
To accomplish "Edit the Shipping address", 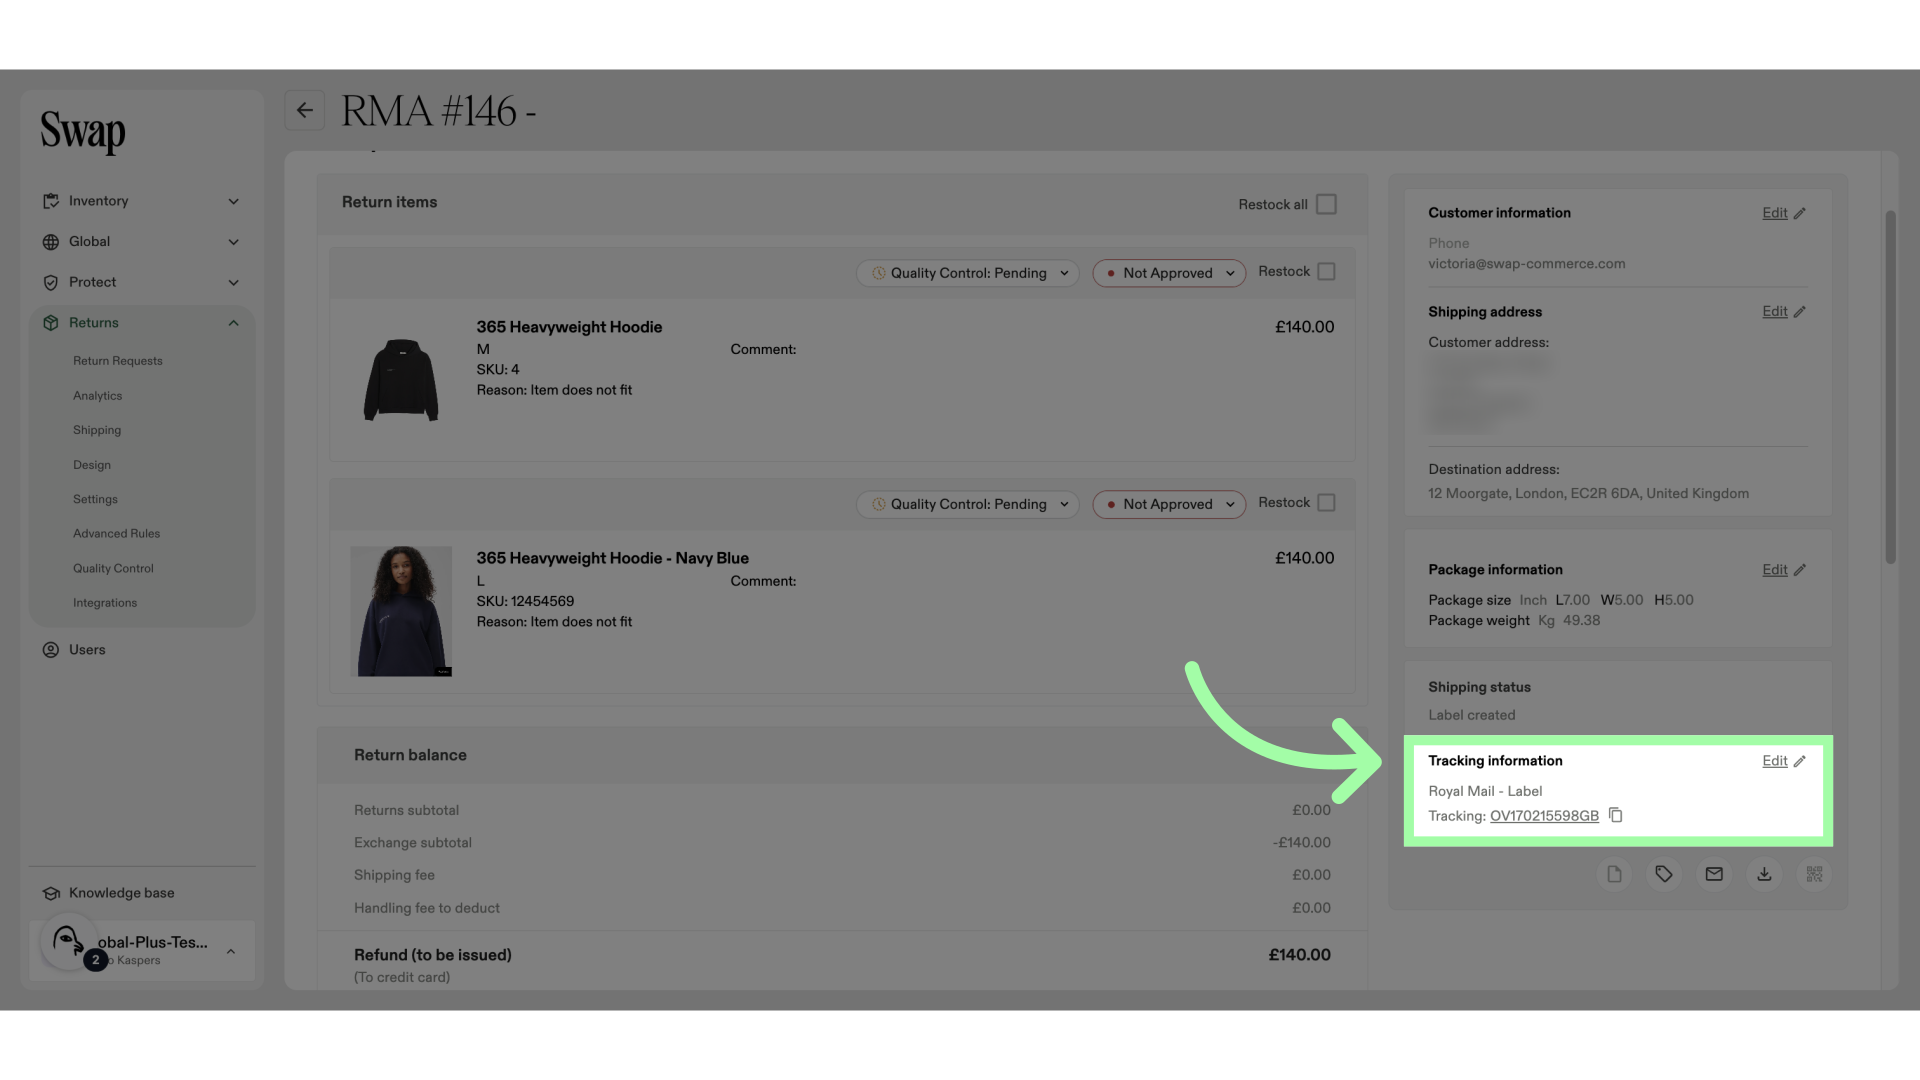I will point(1784,312).
